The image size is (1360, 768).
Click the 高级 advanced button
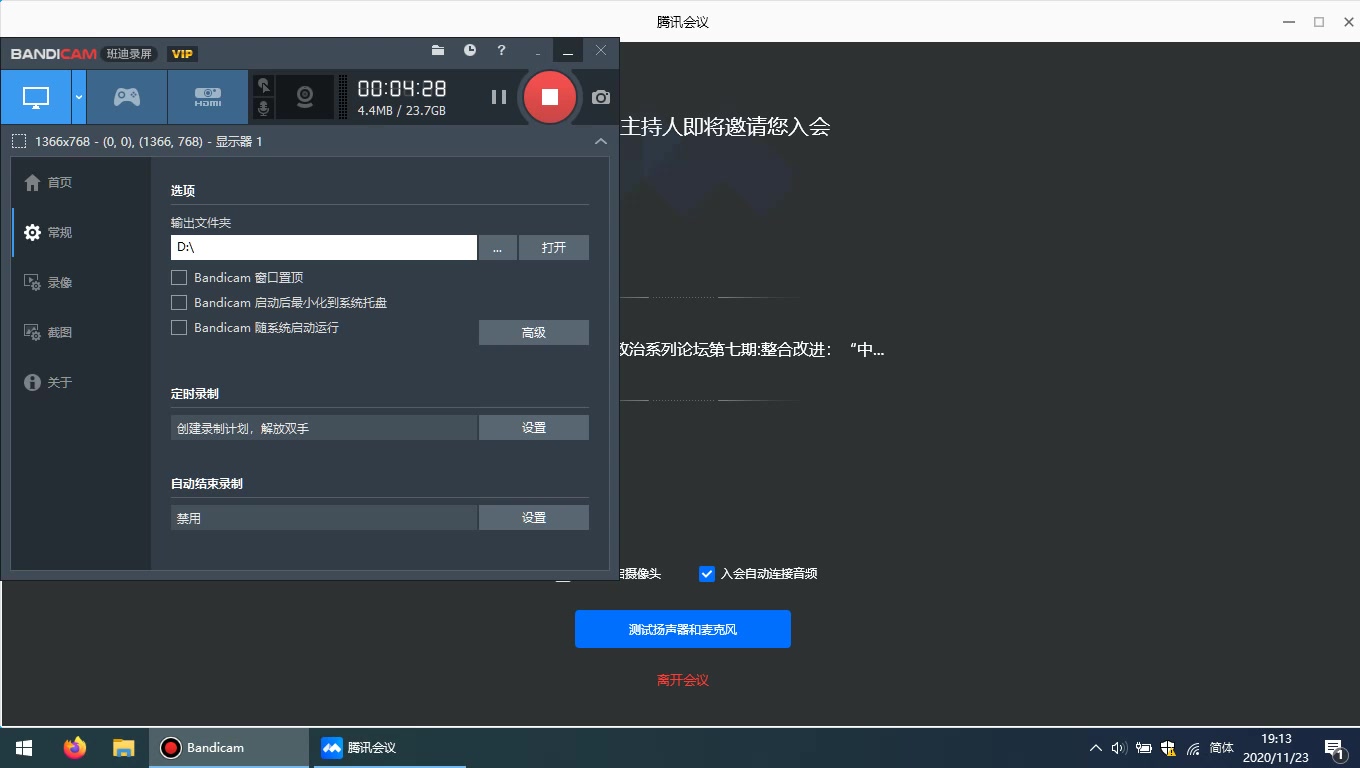pos(534,332)
